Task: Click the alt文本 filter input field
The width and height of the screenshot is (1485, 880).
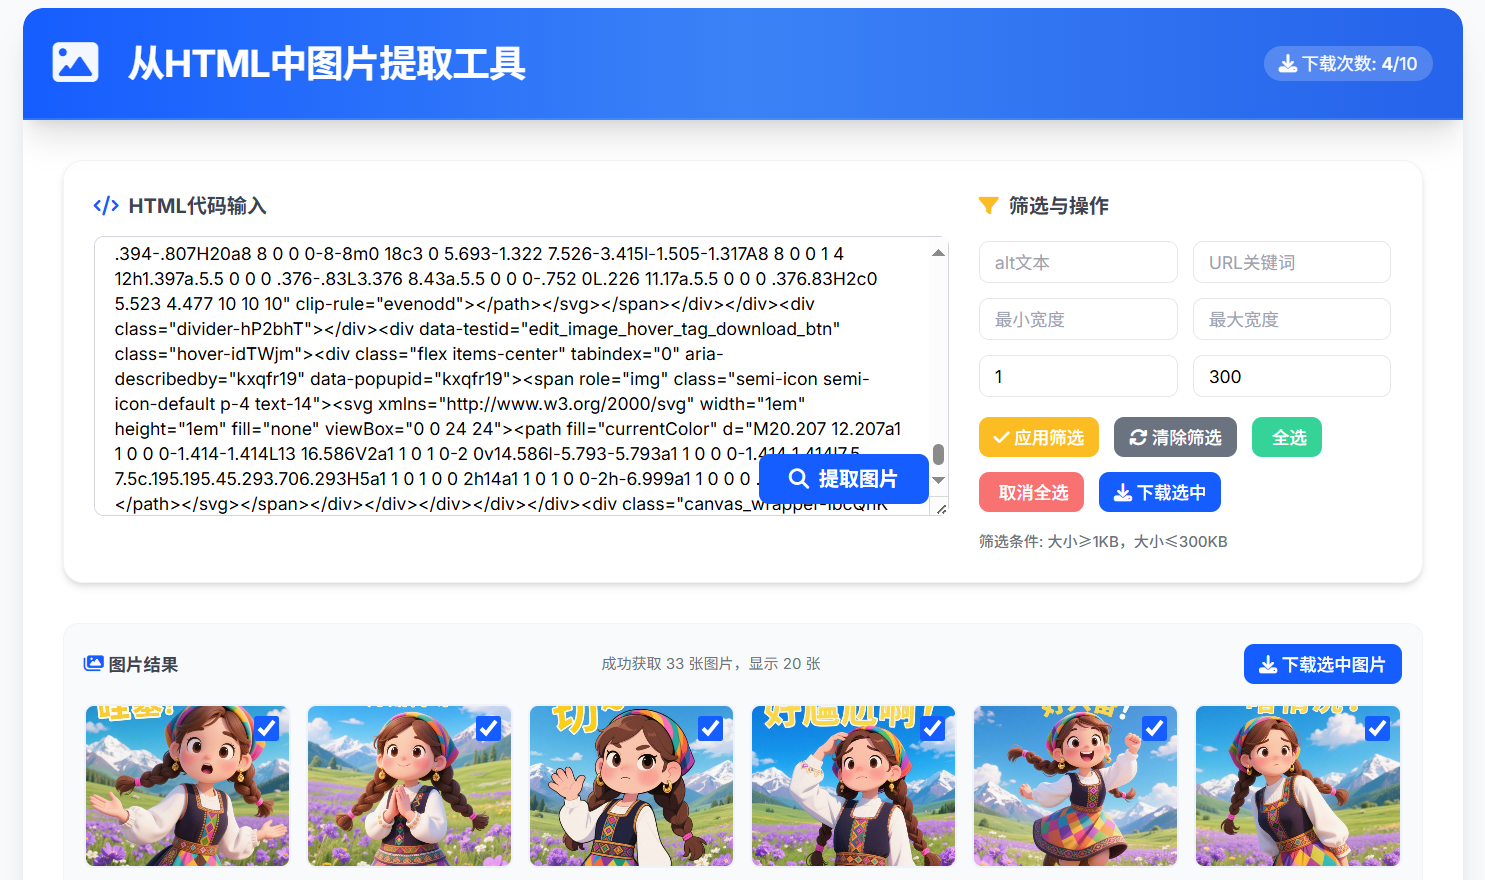Action: pos(1078,261)
